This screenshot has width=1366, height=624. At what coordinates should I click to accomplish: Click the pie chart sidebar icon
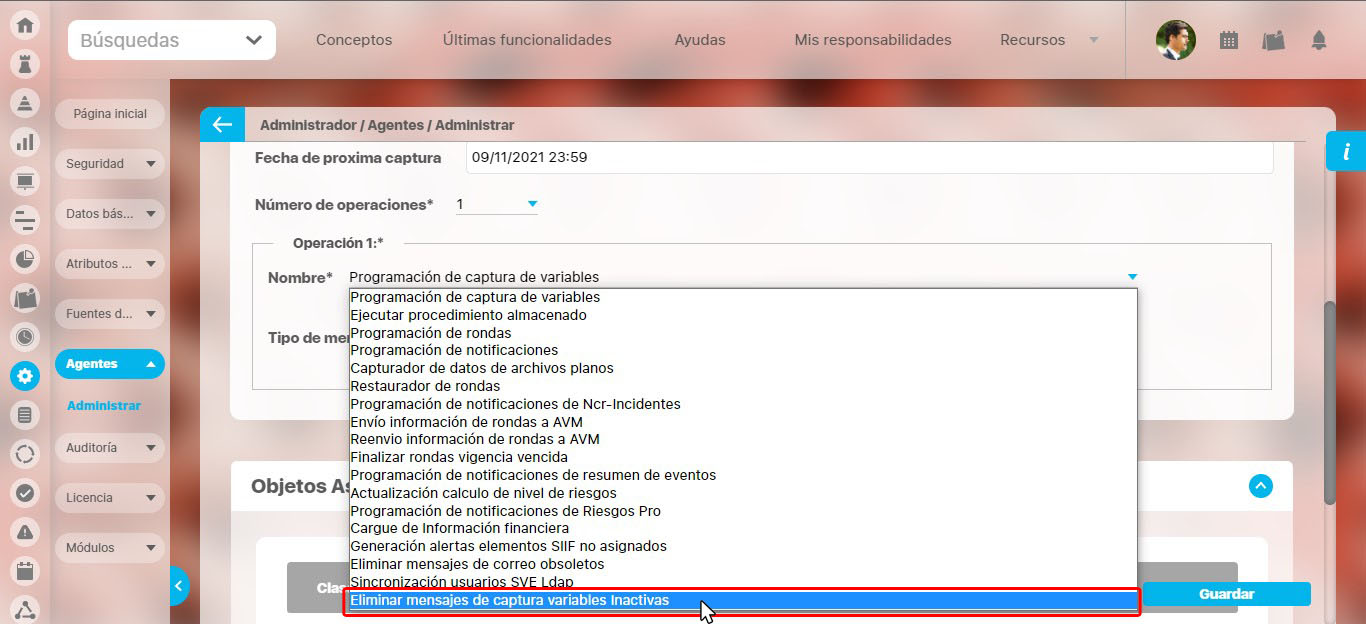(25, 259)
